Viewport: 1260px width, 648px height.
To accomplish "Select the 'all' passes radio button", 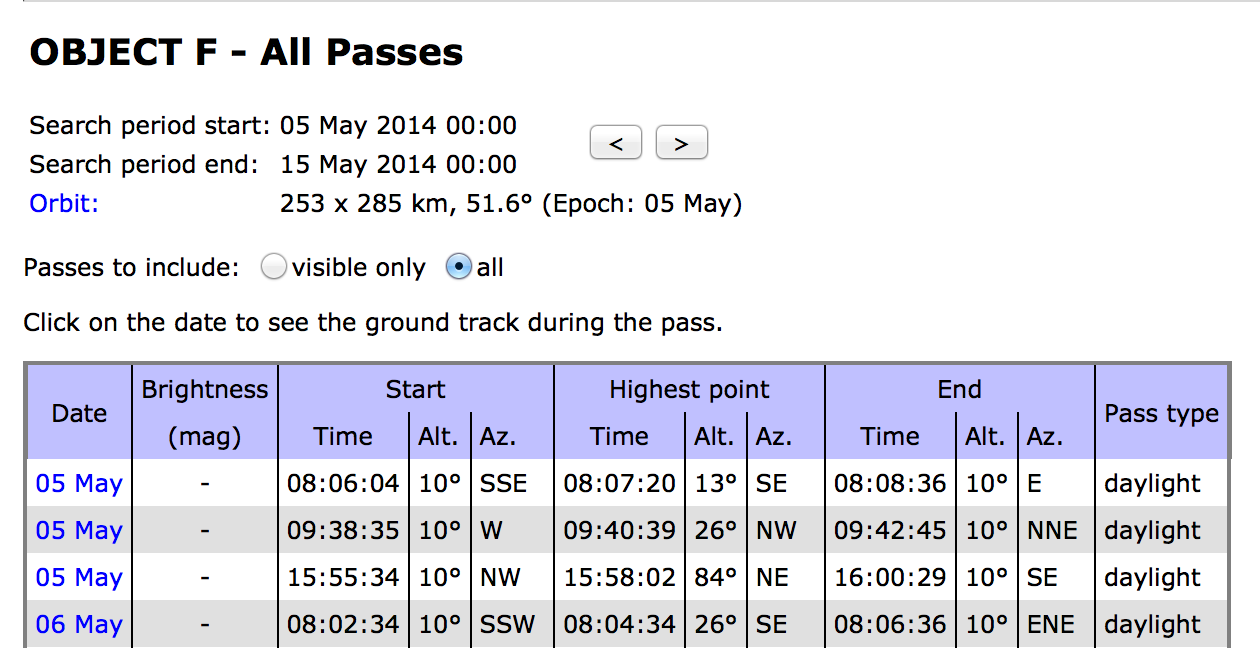I will pyautogui.click(x=458, y=268).
